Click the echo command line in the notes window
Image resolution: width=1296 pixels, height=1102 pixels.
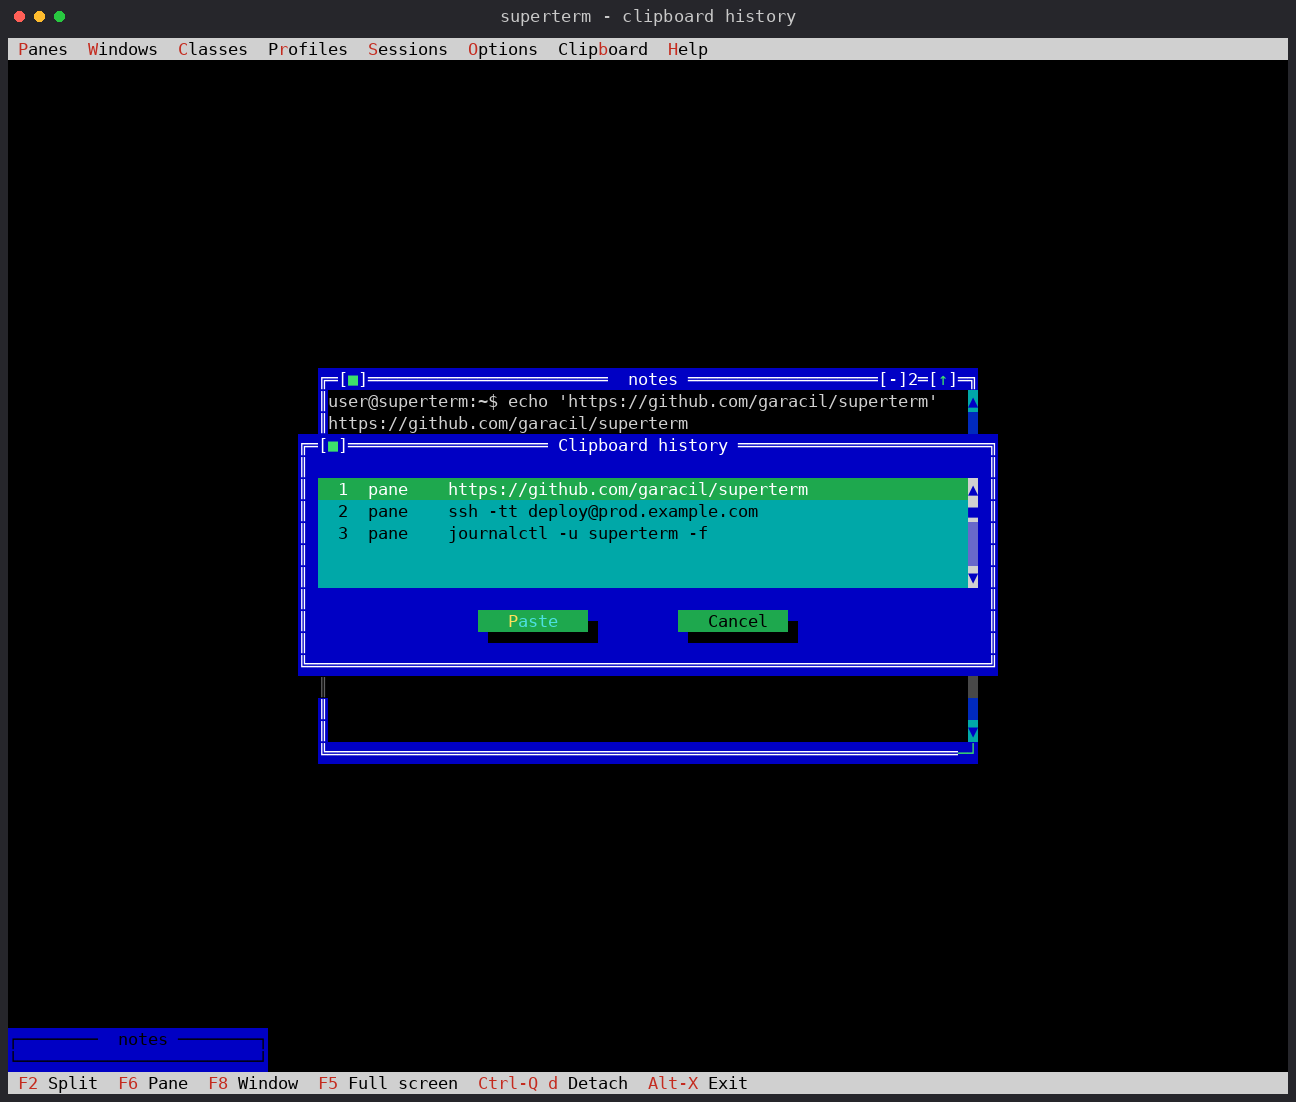click(x=633, y=401)
